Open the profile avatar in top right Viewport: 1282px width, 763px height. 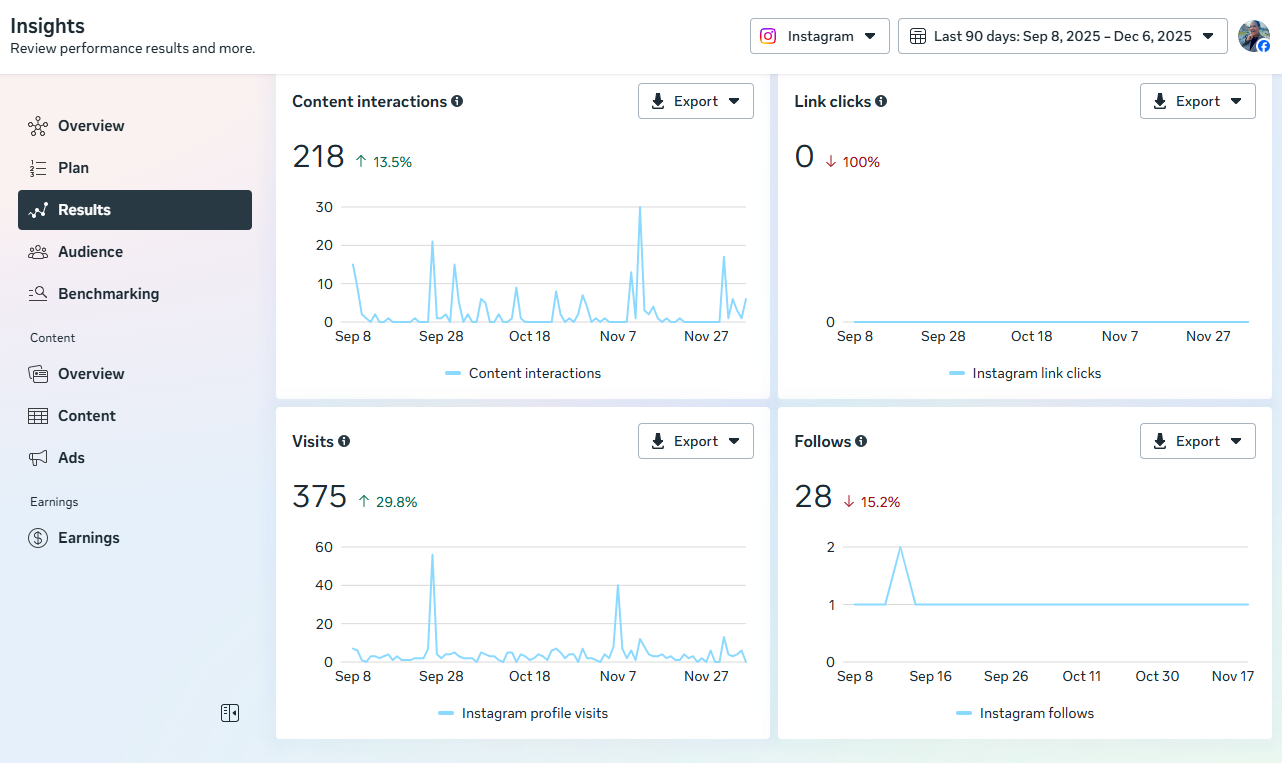pos(1253,36)
